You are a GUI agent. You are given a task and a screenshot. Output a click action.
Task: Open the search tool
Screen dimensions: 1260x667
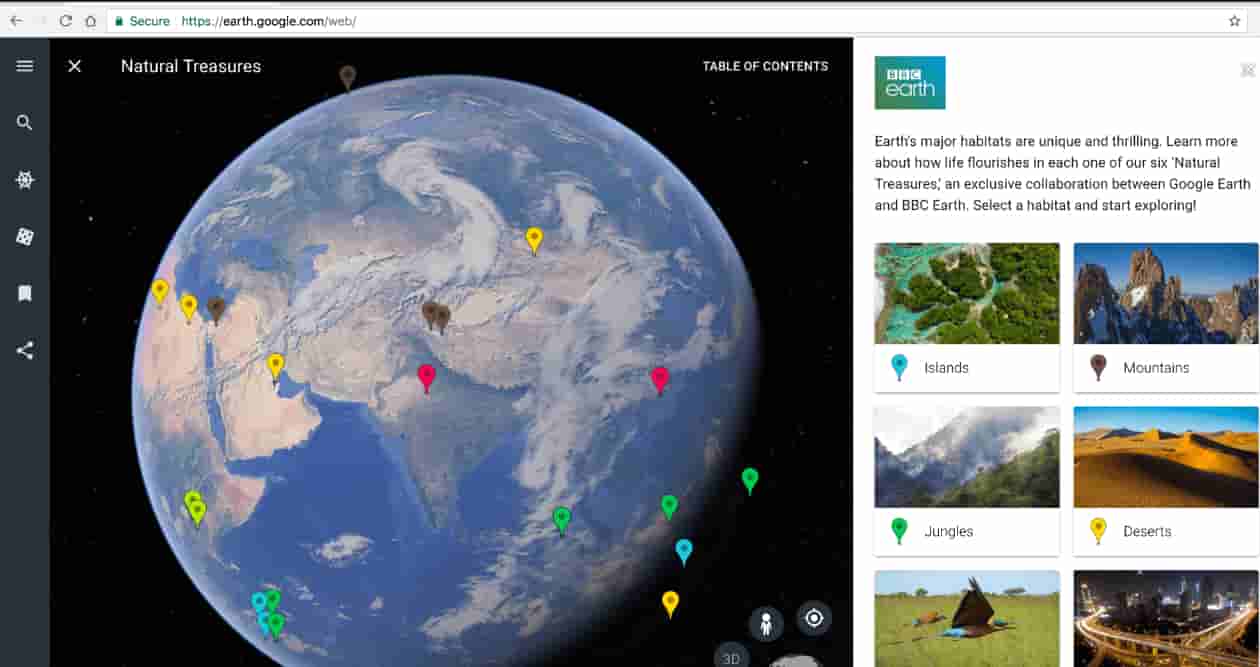pyautogui.click(x=24, y=122)
